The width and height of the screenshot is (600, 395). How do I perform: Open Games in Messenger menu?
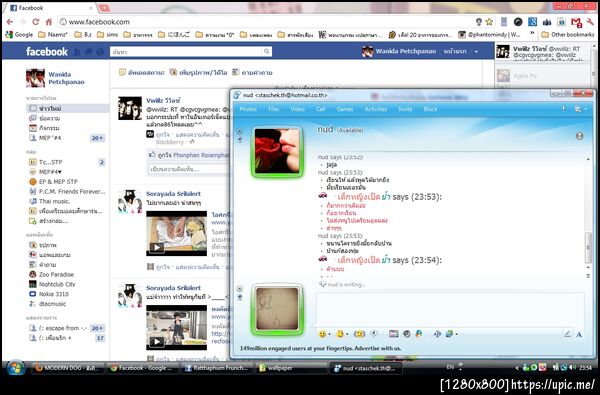(345, 109)
